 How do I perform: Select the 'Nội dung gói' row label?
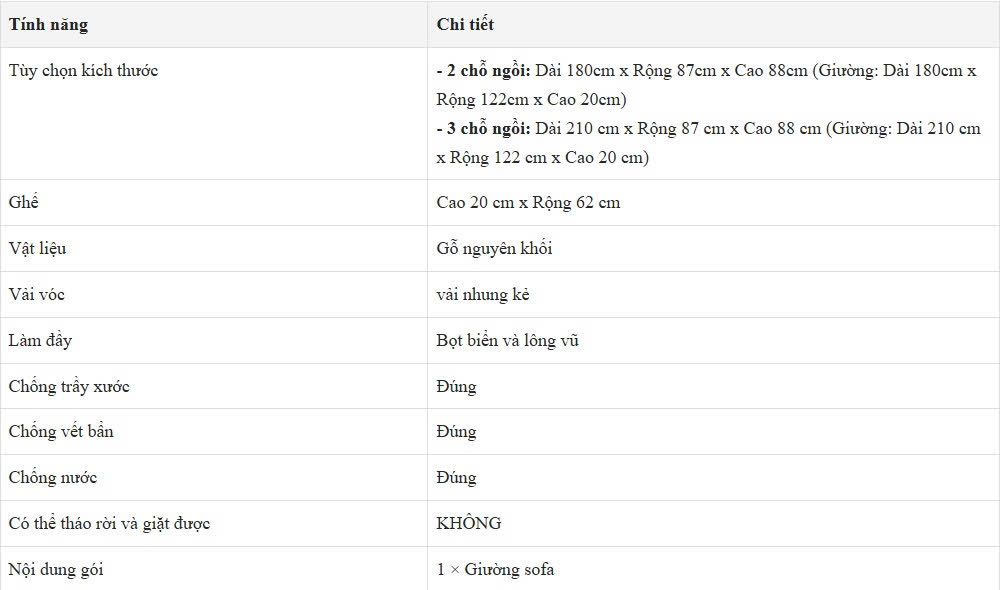[x=56, y=570]
